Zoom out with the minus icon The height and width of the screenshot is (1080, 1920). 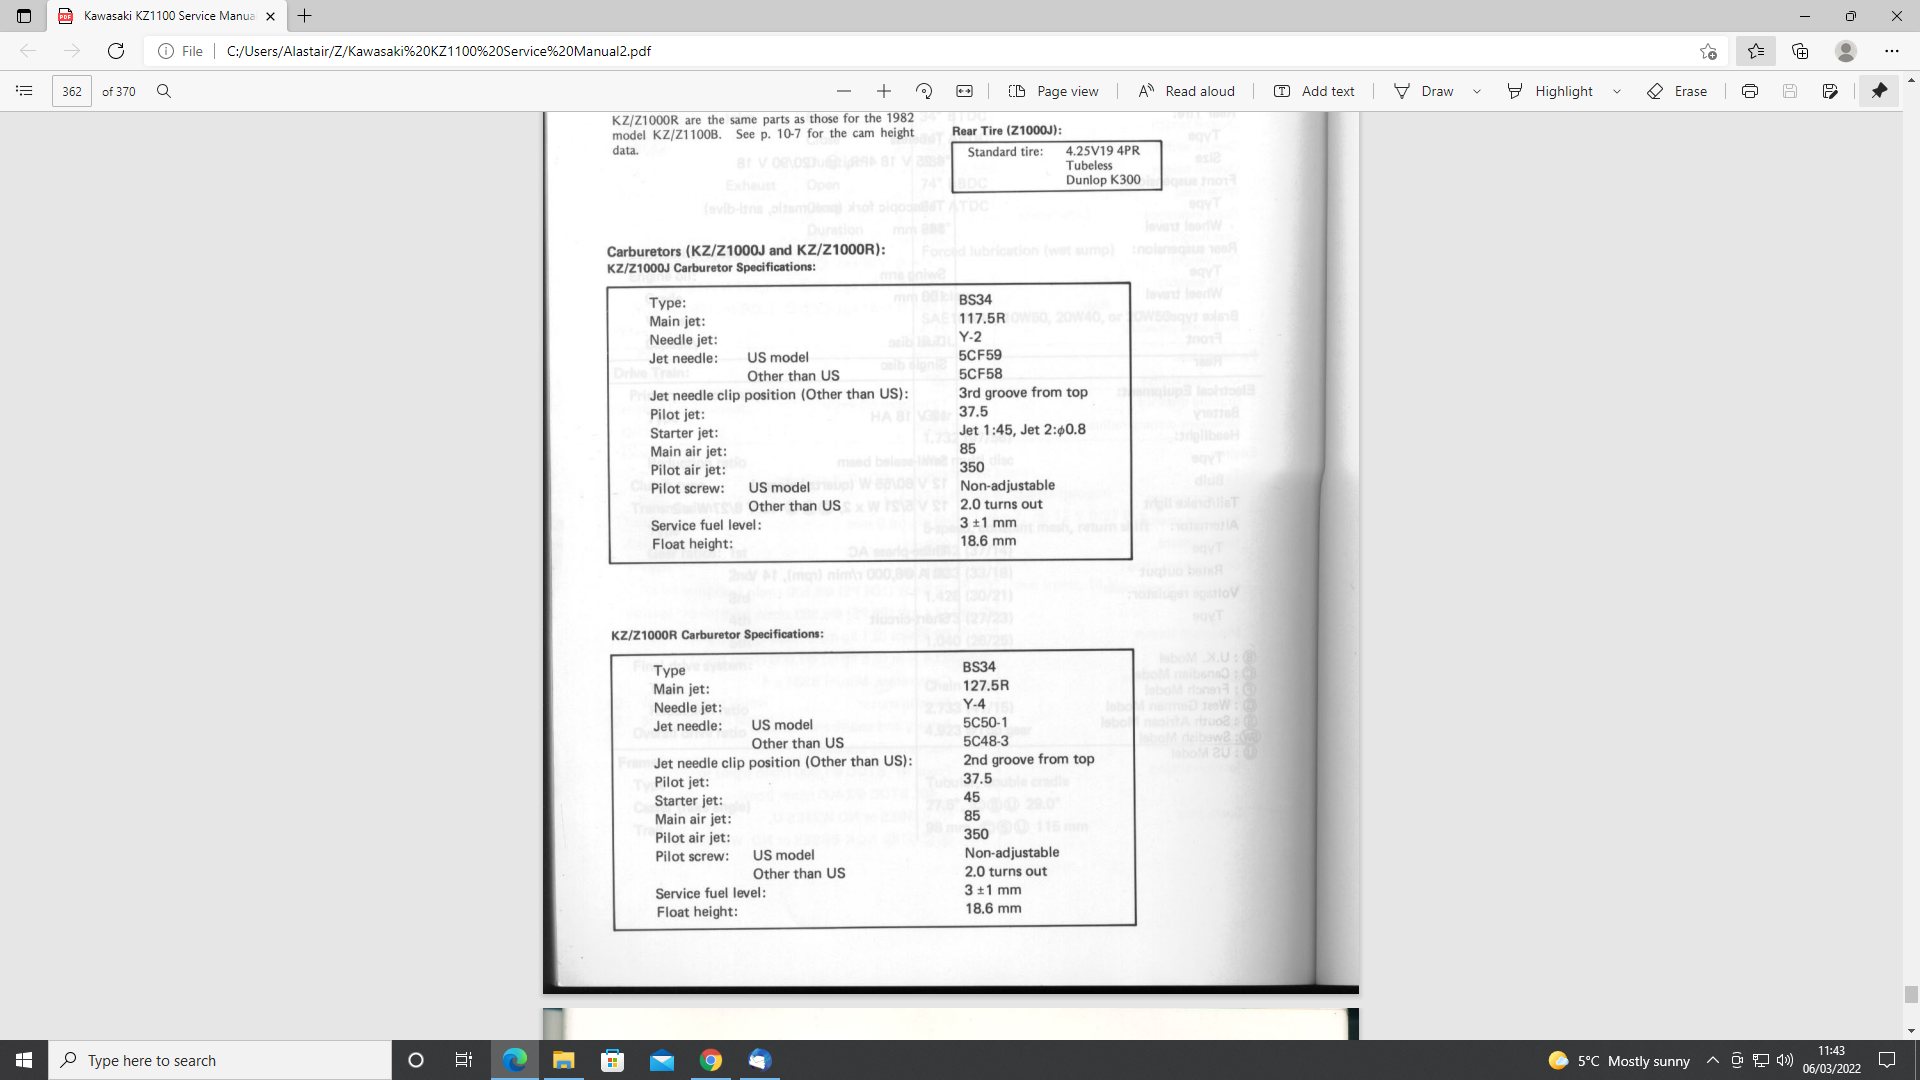coord(844,91)
